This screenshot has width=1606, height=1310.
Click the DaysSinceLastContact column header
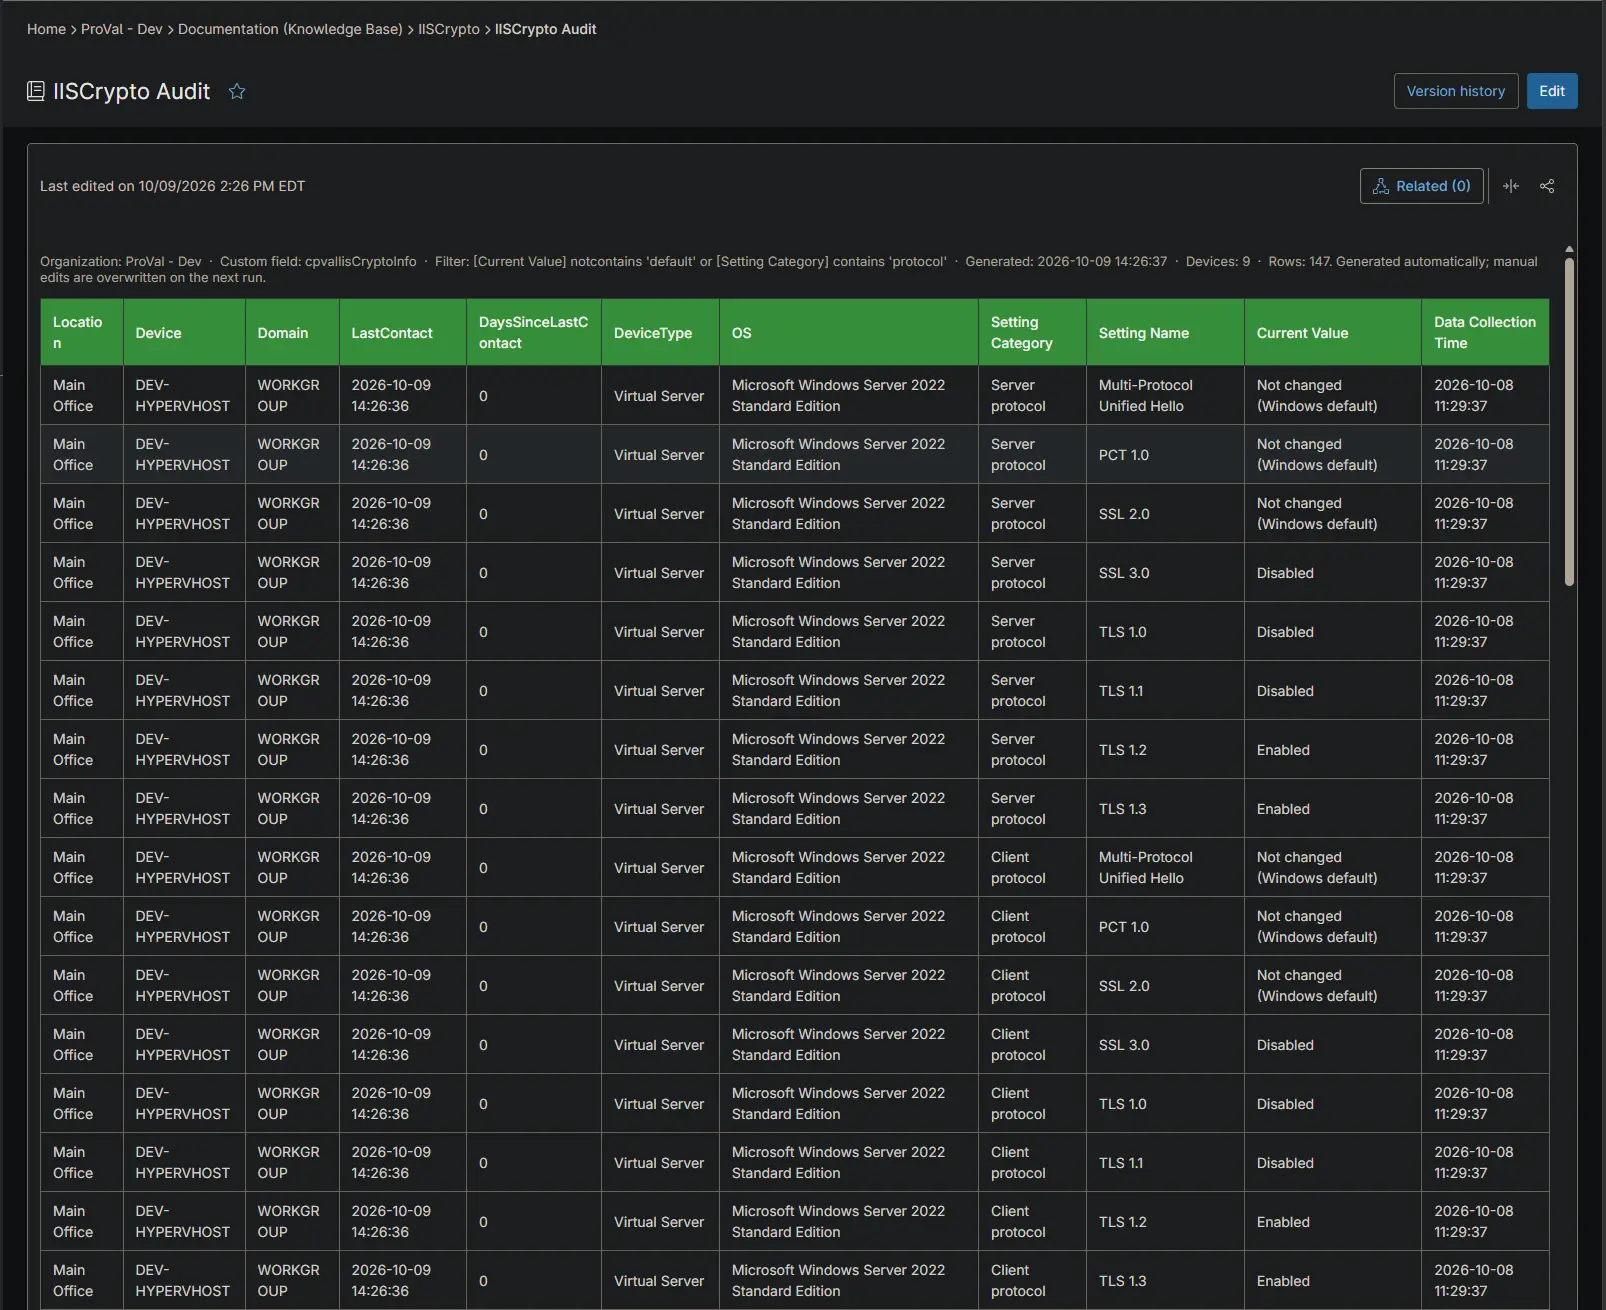[x=534, y=332]
